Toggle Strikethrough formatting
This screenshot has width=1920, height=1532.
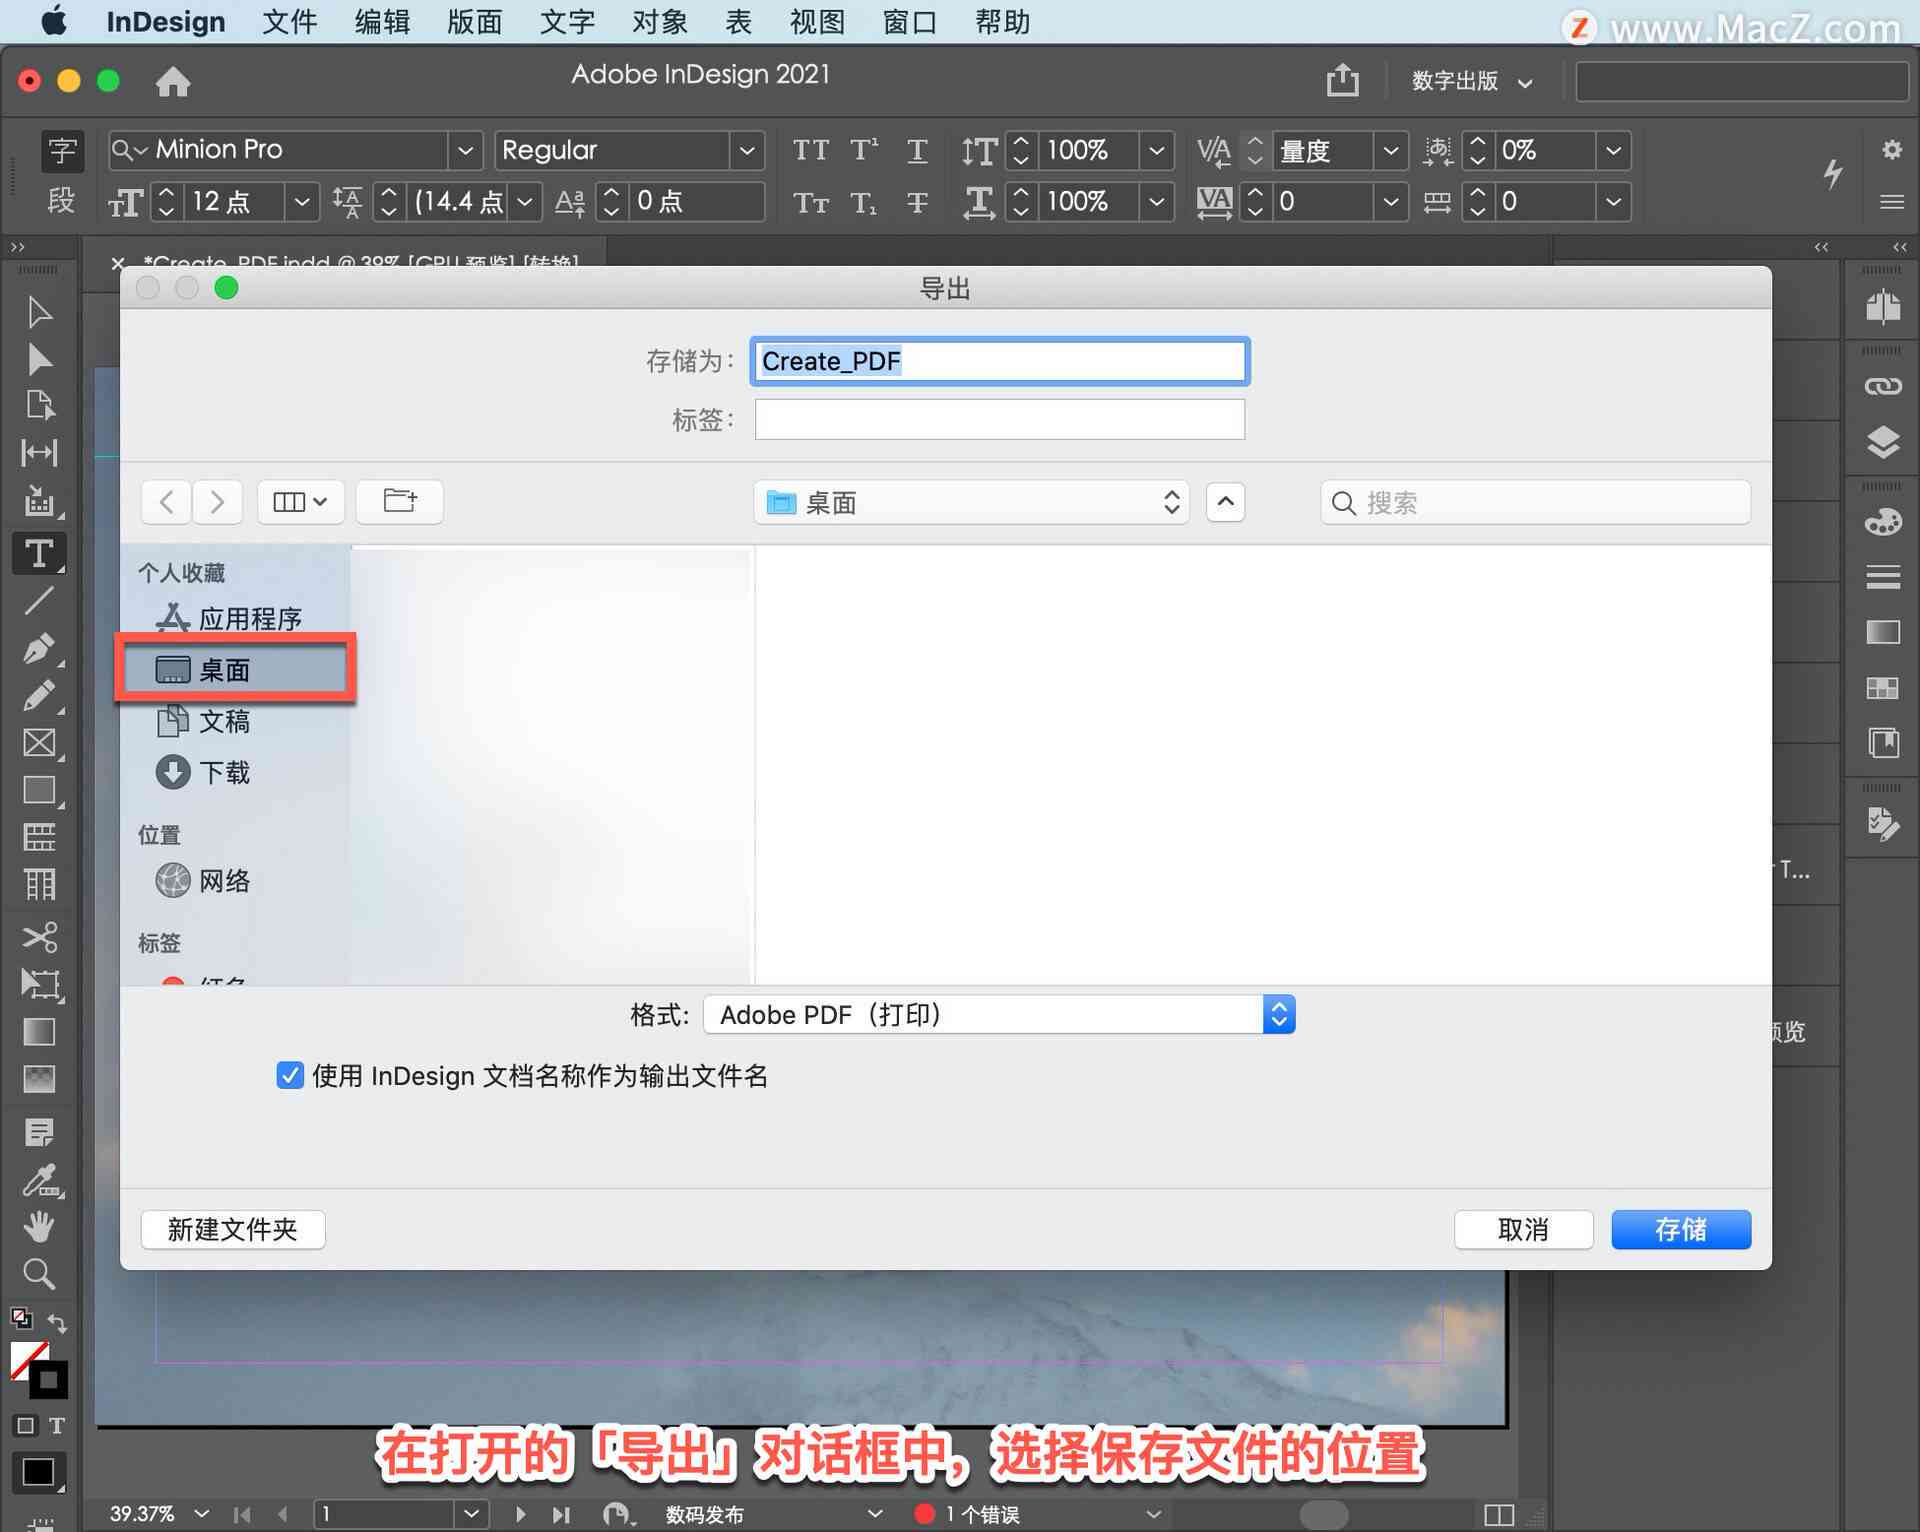pos(917,203)
